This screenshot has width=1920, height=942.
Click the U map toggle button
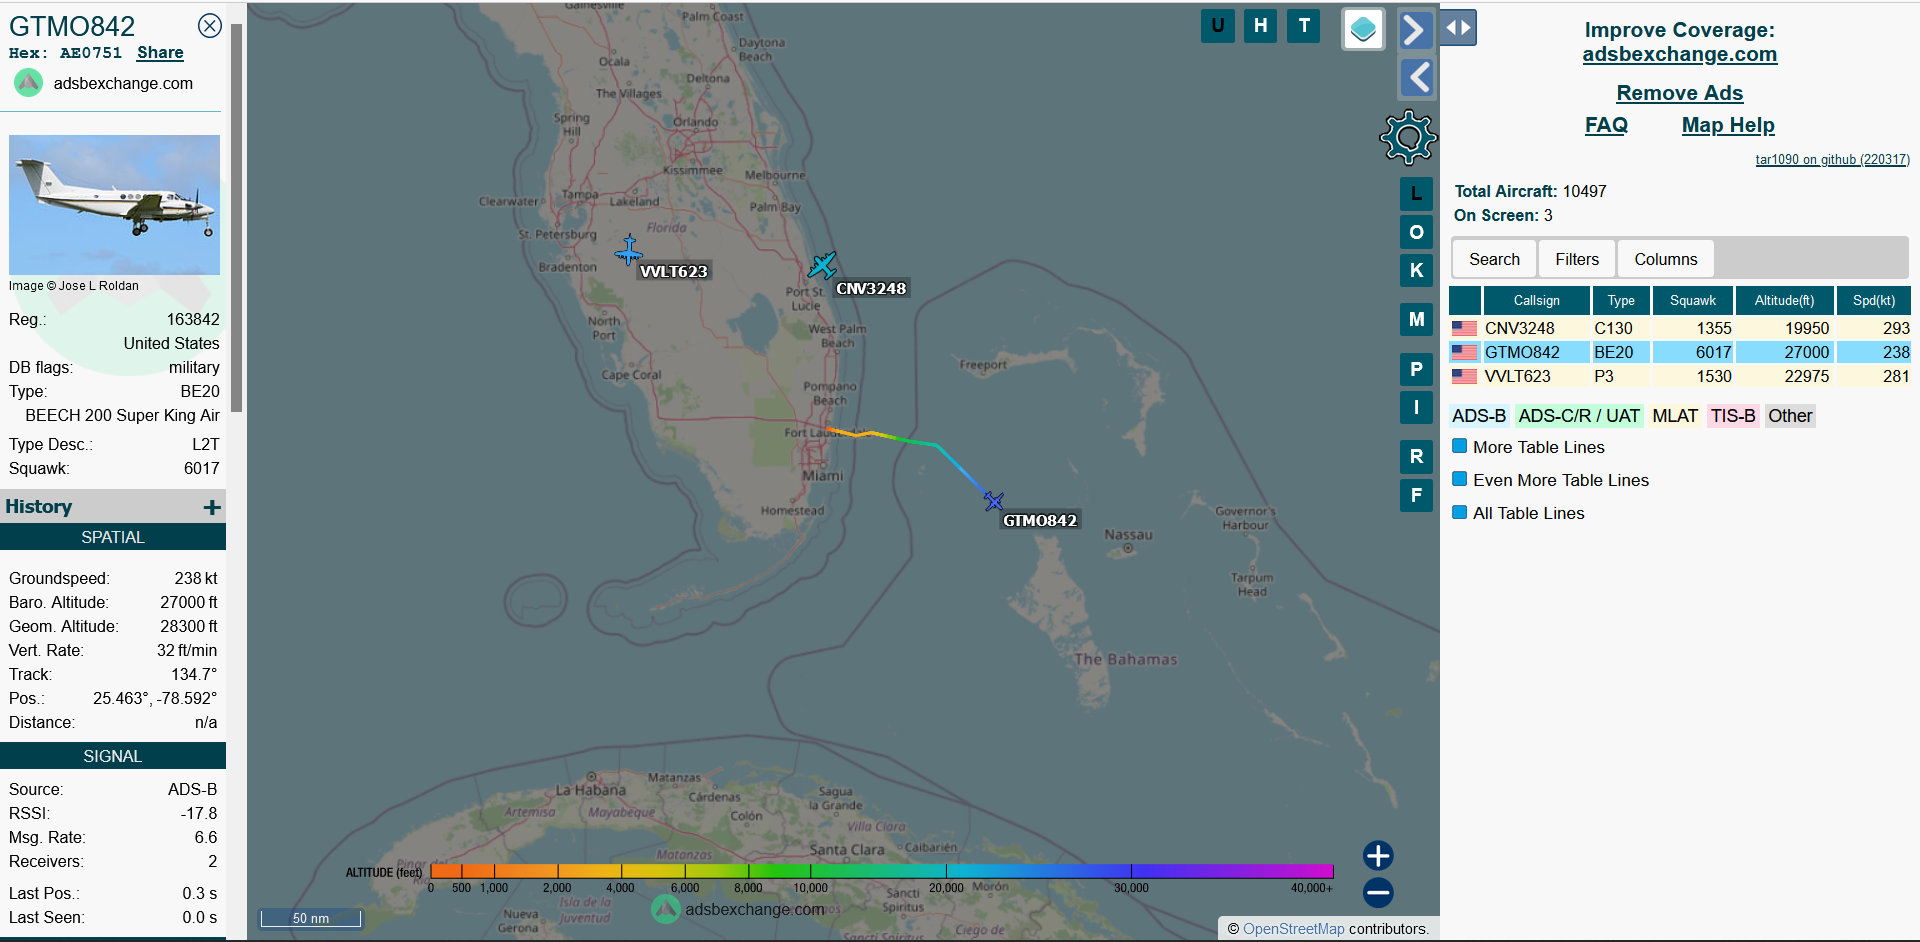[1217, 26]
